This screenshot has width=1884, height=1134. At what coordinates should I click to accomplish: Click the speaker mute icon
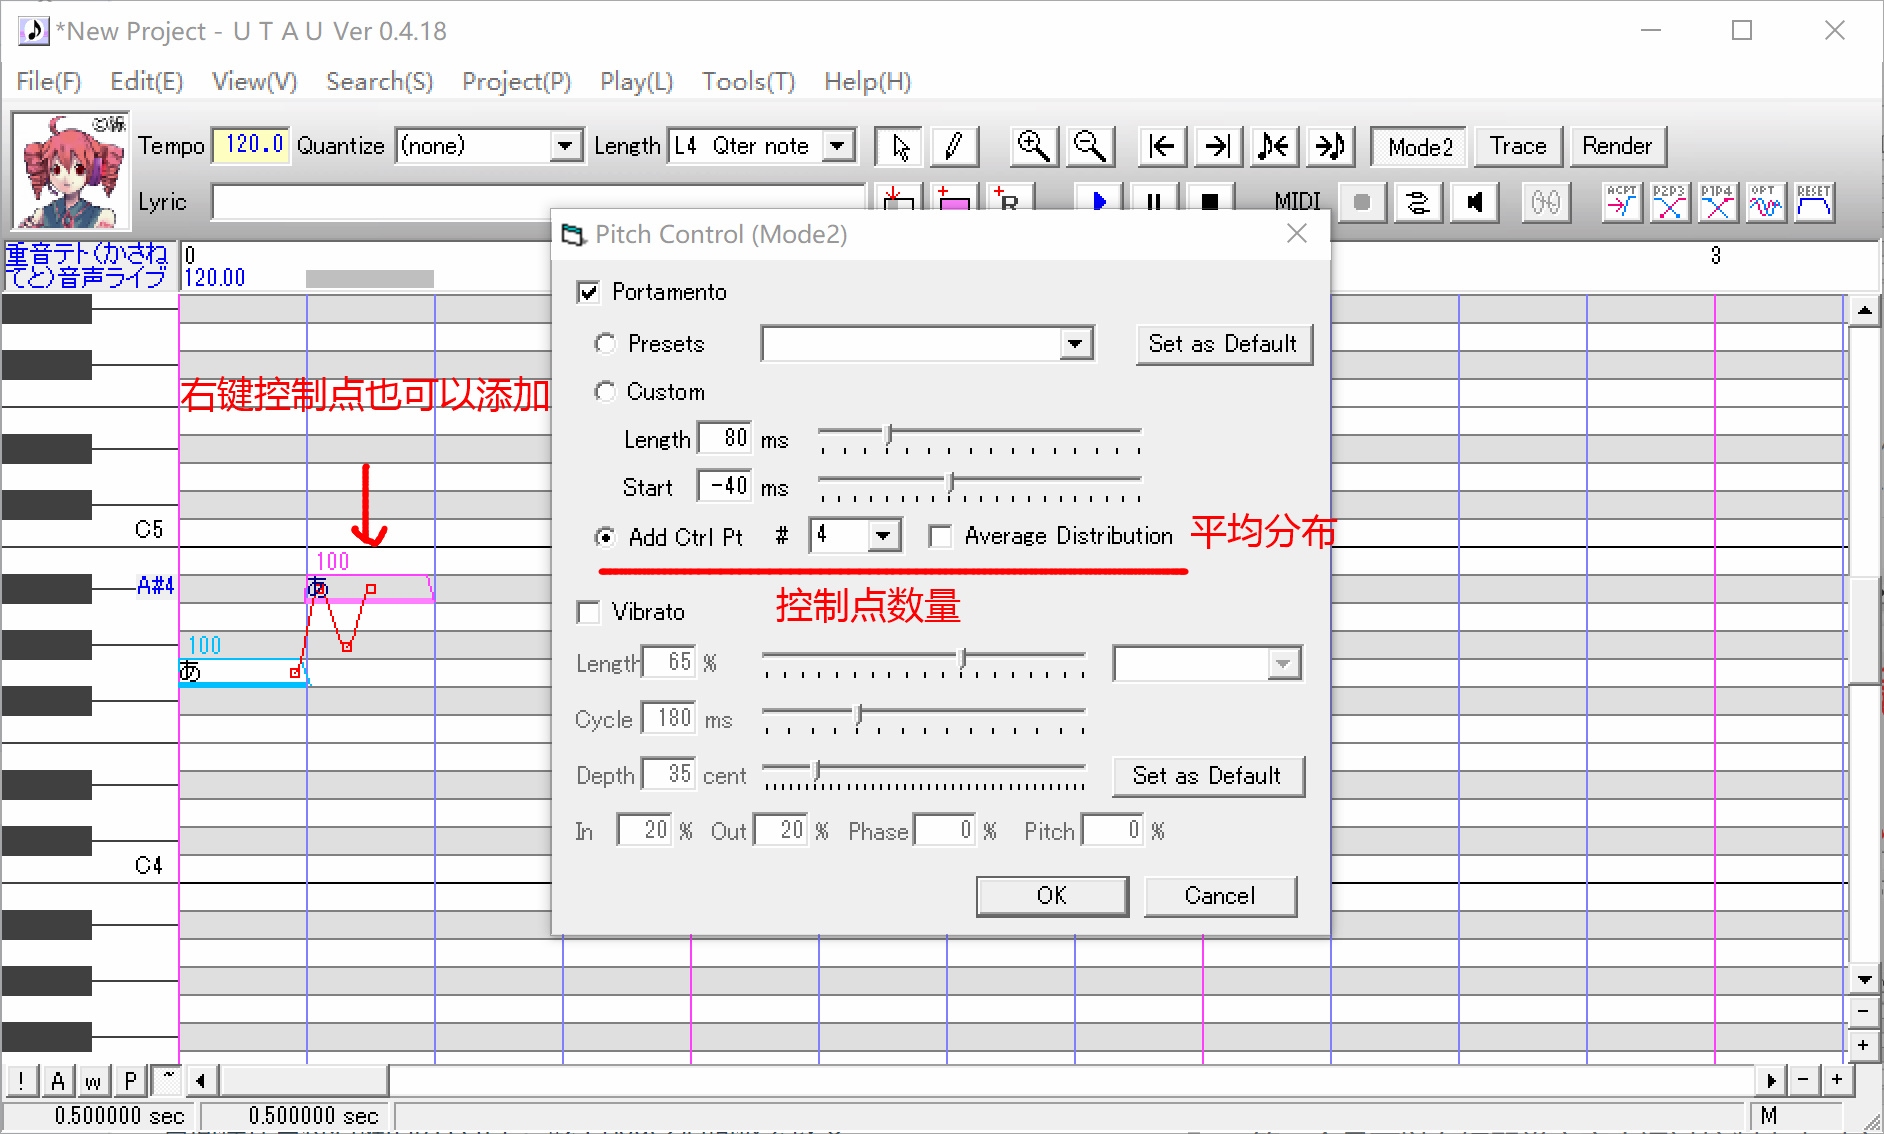coord(1474,203)
